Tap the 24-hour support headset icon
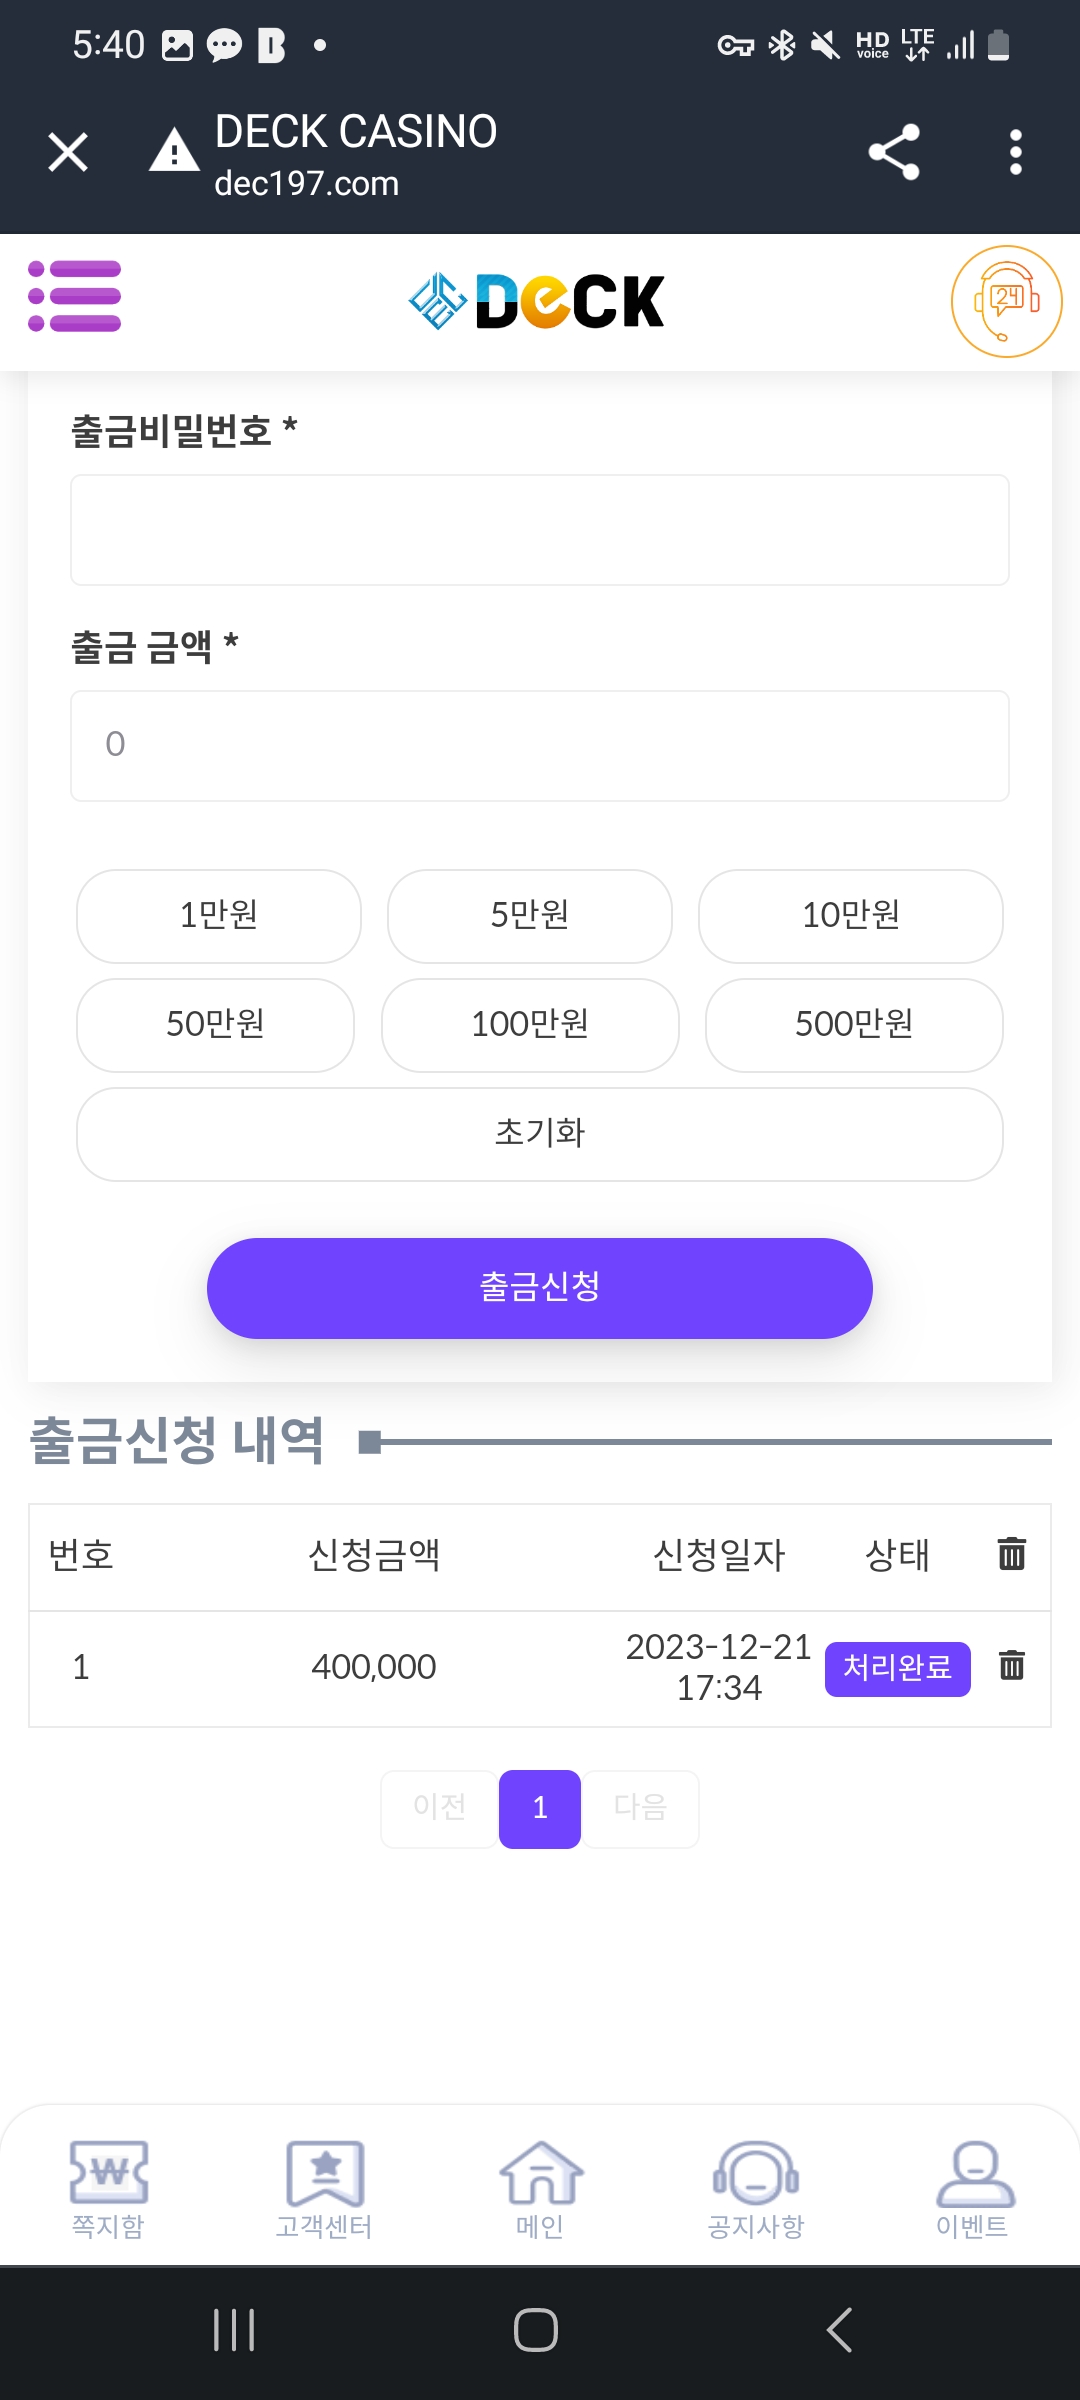The width and height of the screenshot is (1080, 2400). (1006, 301)
